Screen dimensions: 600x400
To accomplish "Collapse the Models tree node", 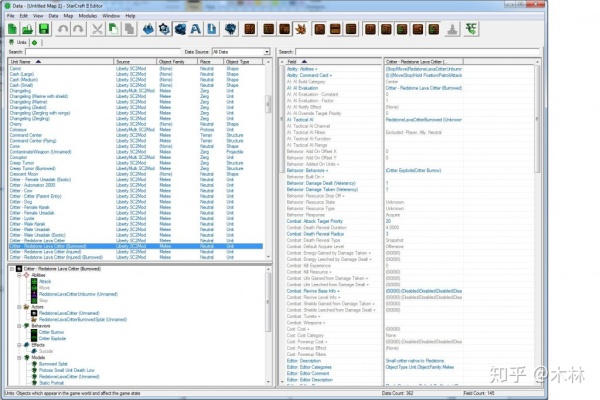I will point(19,358).
